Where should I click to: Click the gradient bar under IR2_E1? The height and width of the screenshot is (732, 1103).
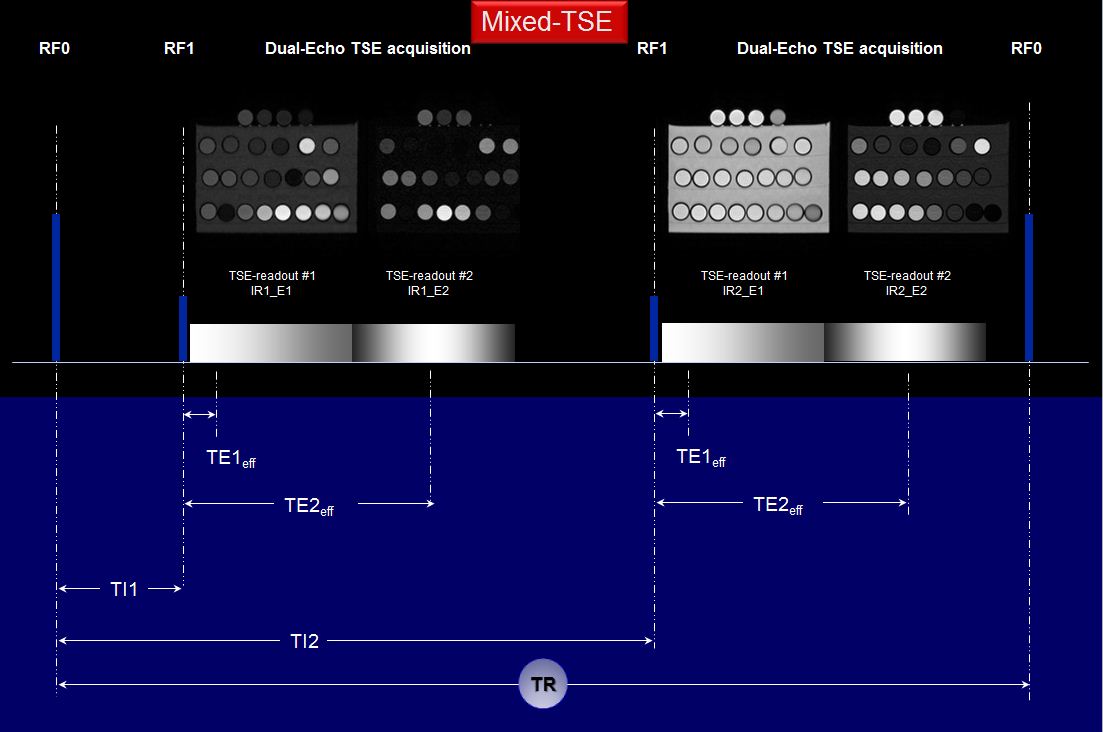coord(742,342)
